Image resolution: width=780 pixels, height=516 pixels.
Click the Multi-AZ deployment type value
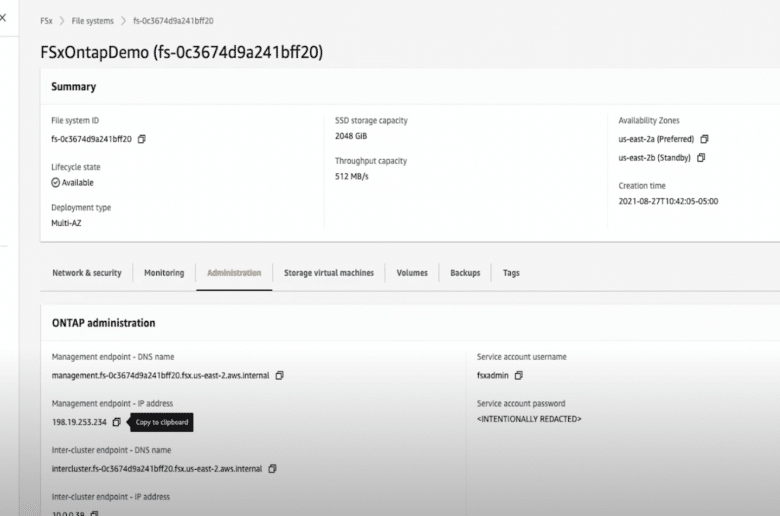(66, 223)
